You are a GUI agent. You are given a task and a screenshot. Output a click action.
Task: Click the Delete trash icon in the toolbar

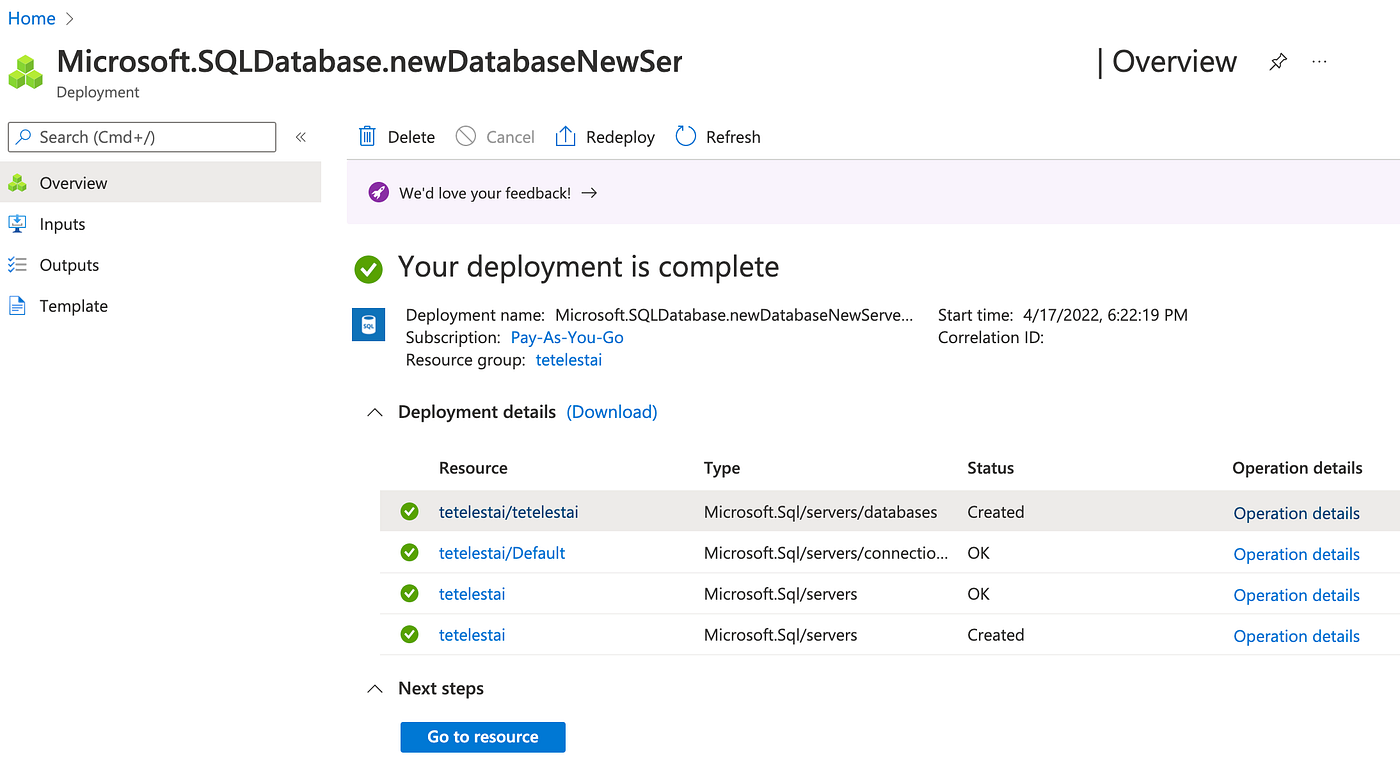click(x=369, y=136)
